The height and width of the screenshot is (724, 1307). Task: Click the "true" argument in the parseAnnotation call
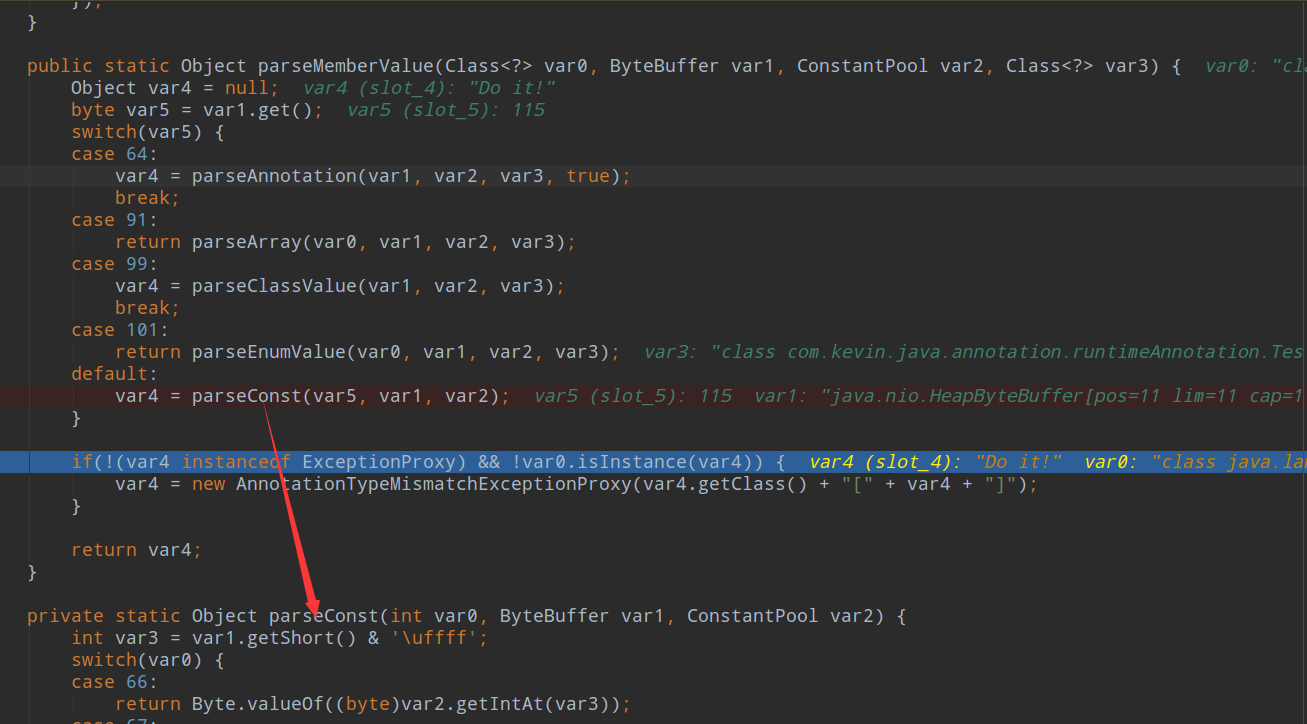point(588,176)
